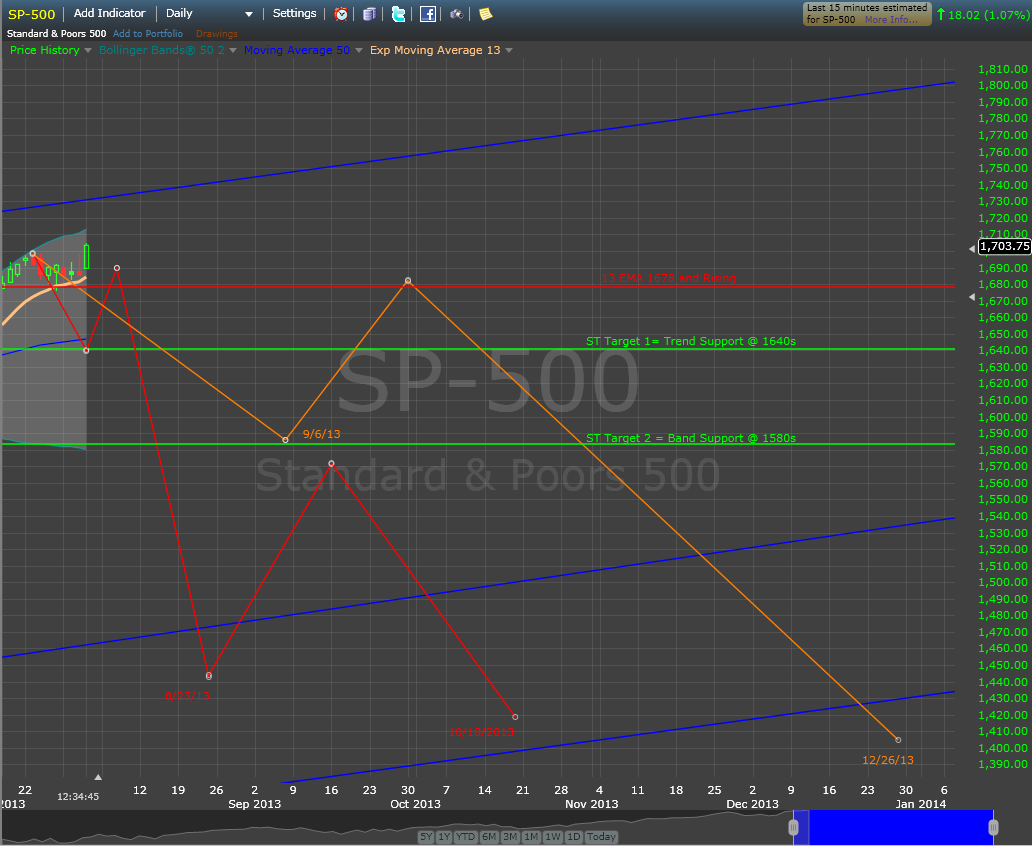Click the current price 1,703.75 label
This screenshot has width=1032, height=847.
point(1004,246)
